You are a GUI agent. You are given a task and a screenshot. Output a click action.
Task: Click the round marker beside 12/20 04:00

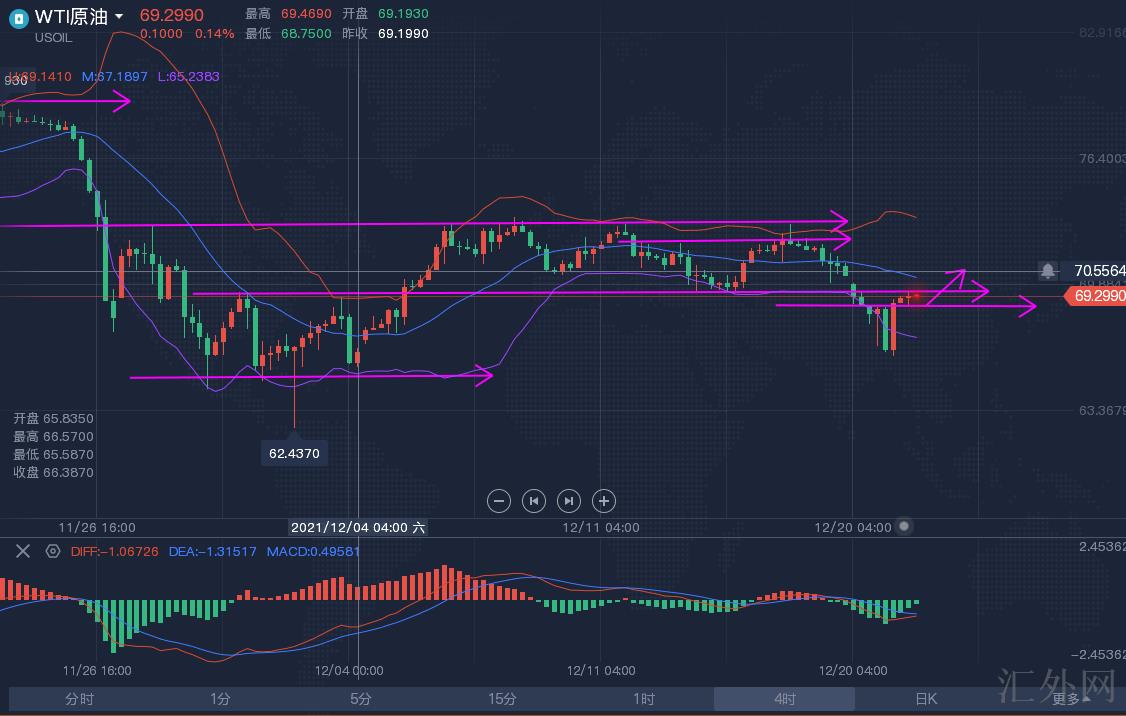pyautogui.click(x=904, y=526)
